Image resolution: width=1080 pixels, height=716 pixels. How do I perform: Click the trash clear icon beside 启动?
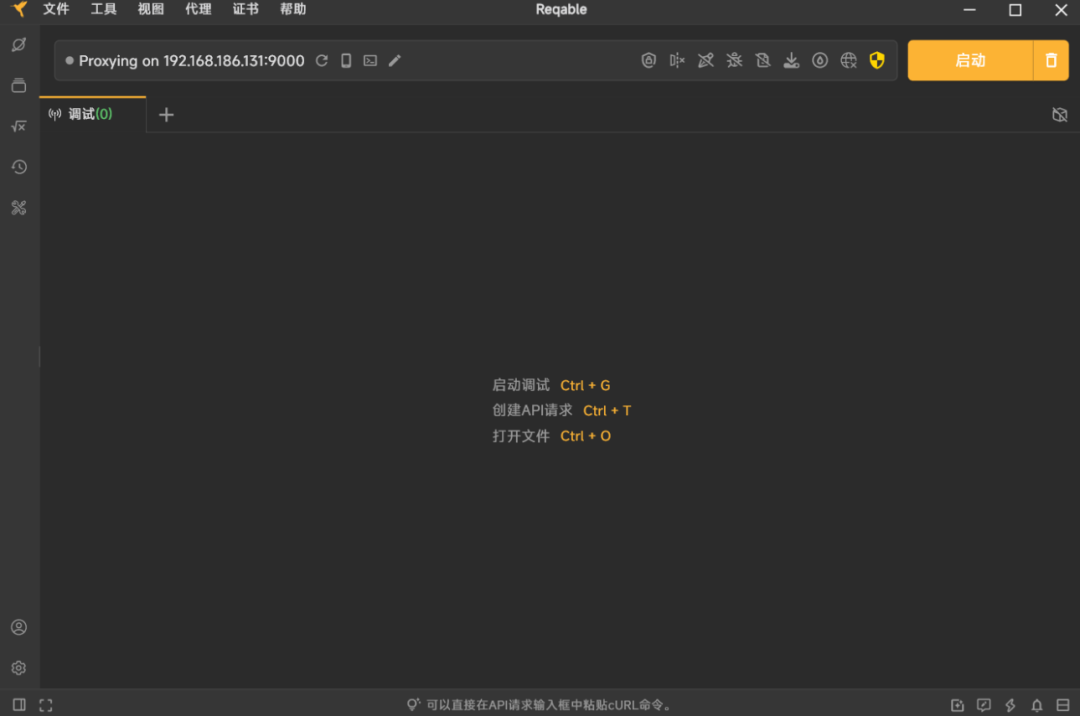click(1051, 61)
